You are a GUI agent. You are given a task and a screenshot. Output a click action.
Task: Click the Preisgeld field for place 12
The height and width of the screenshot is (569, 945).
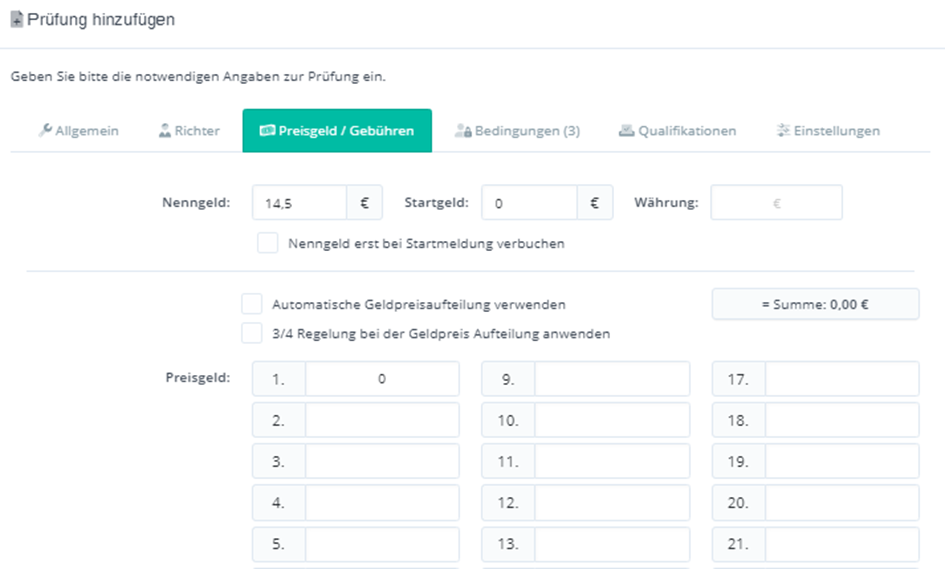pos(612,503)
